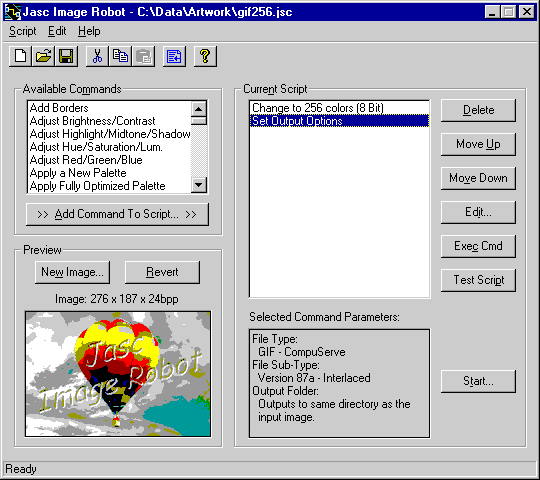Click the Exec Cmd button
The height and width of the screenshot is (480, 540).
point(478,246)
